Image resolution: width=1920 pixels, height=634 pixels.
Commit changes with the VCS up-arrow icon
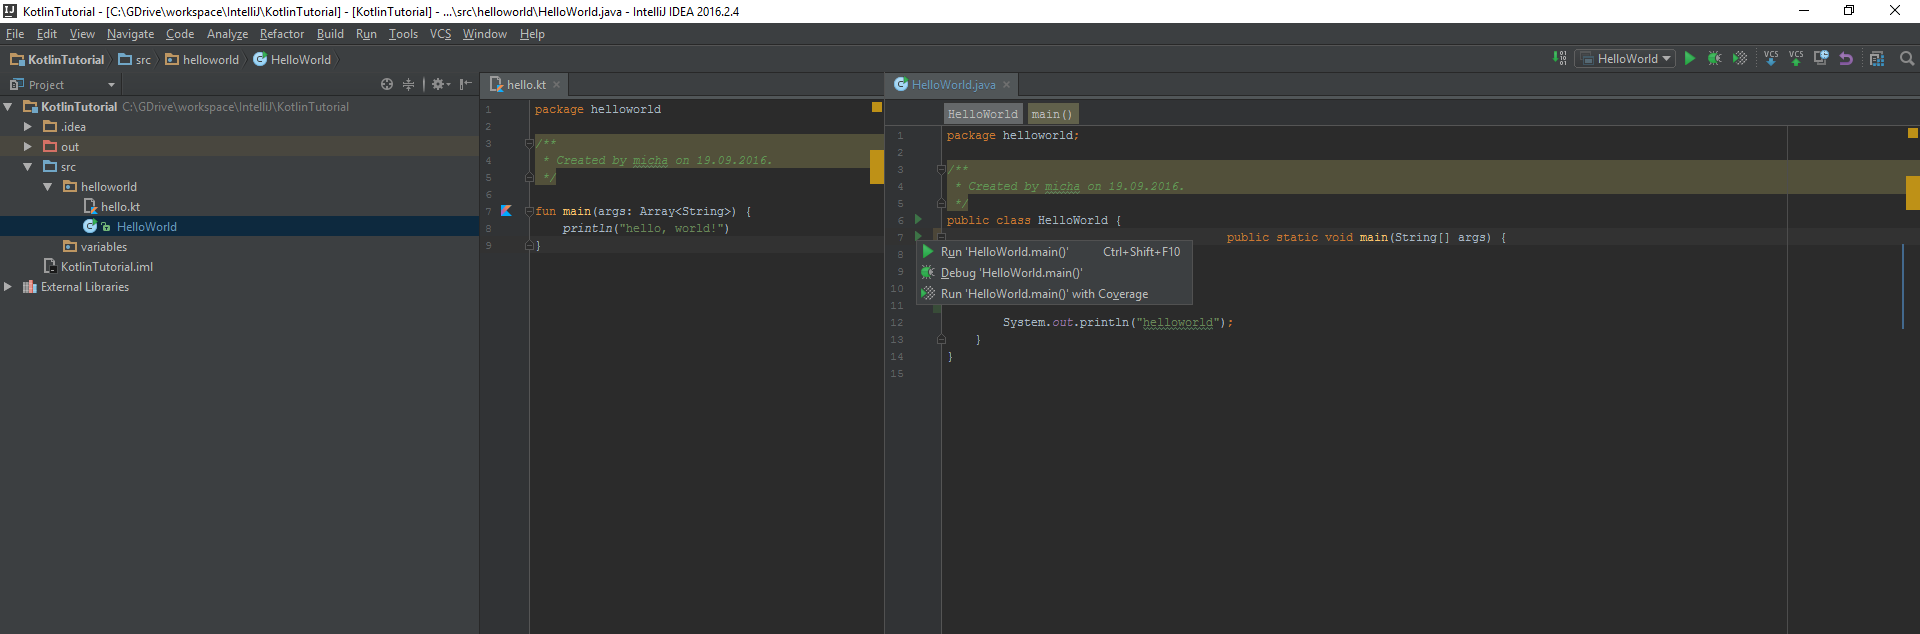(1796, 59)
